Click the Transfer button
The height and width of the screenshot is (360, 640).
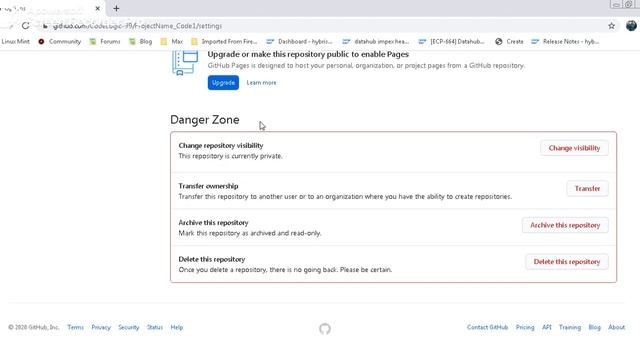[x=587, y=189]
